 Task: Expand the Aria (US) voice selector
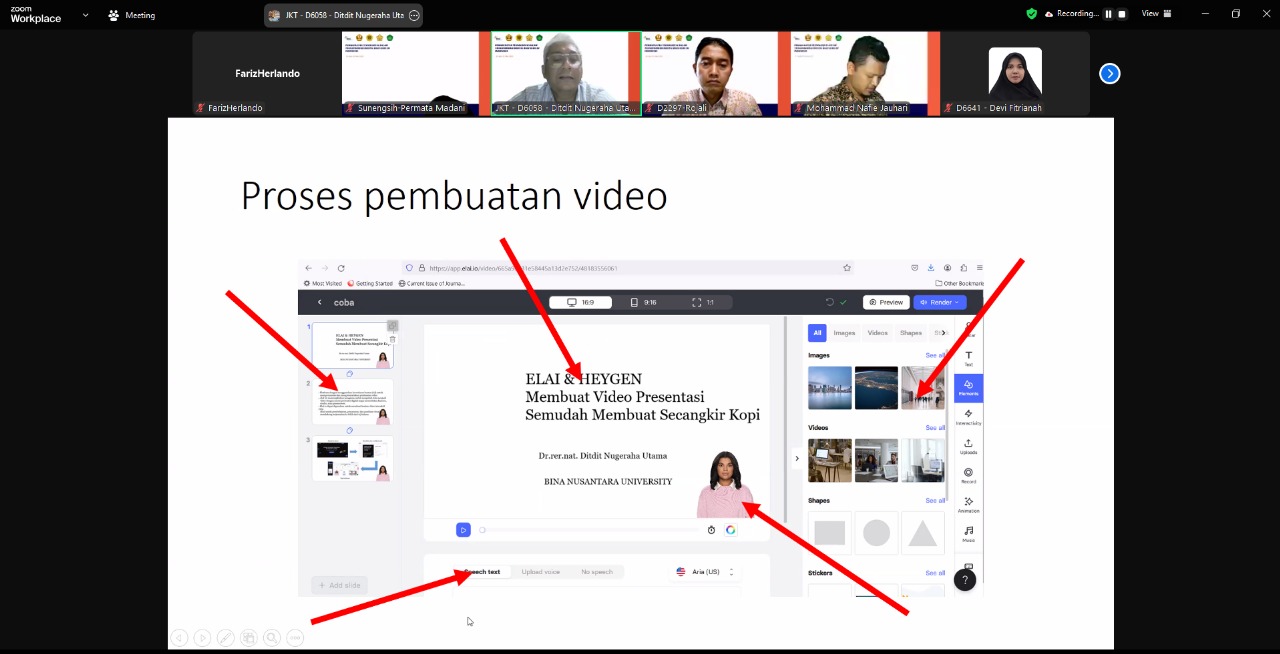point(705,572)
